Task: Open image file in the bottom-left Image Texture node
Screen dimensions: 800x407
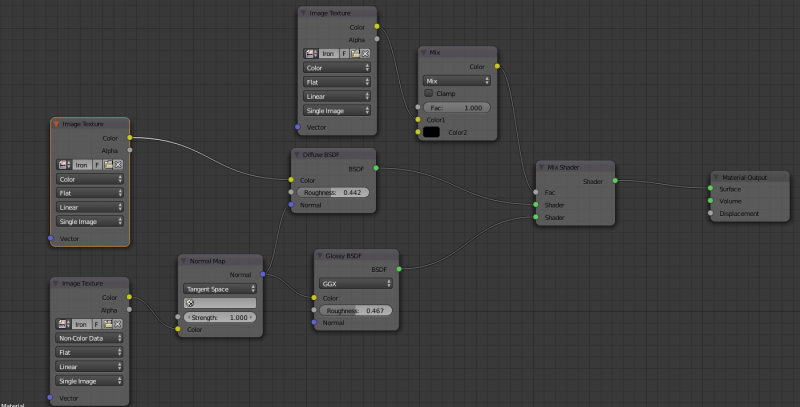Action: click(x=107, y=323)
